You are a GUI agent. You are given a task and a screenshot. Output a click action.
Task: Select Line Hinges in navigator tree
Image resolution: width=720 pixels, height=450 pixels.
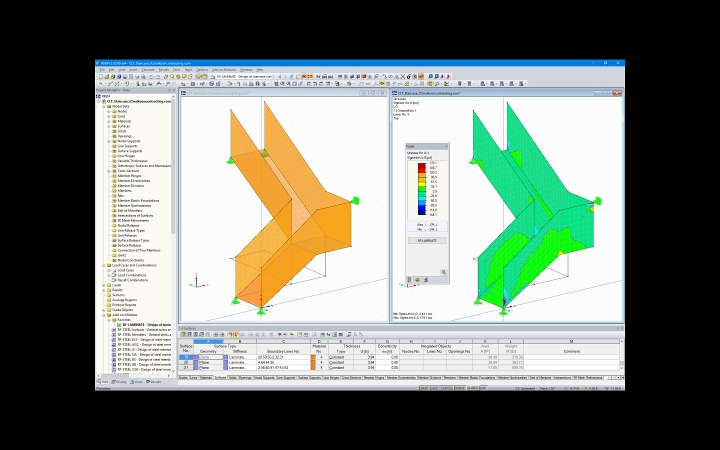tap(126, 156)
